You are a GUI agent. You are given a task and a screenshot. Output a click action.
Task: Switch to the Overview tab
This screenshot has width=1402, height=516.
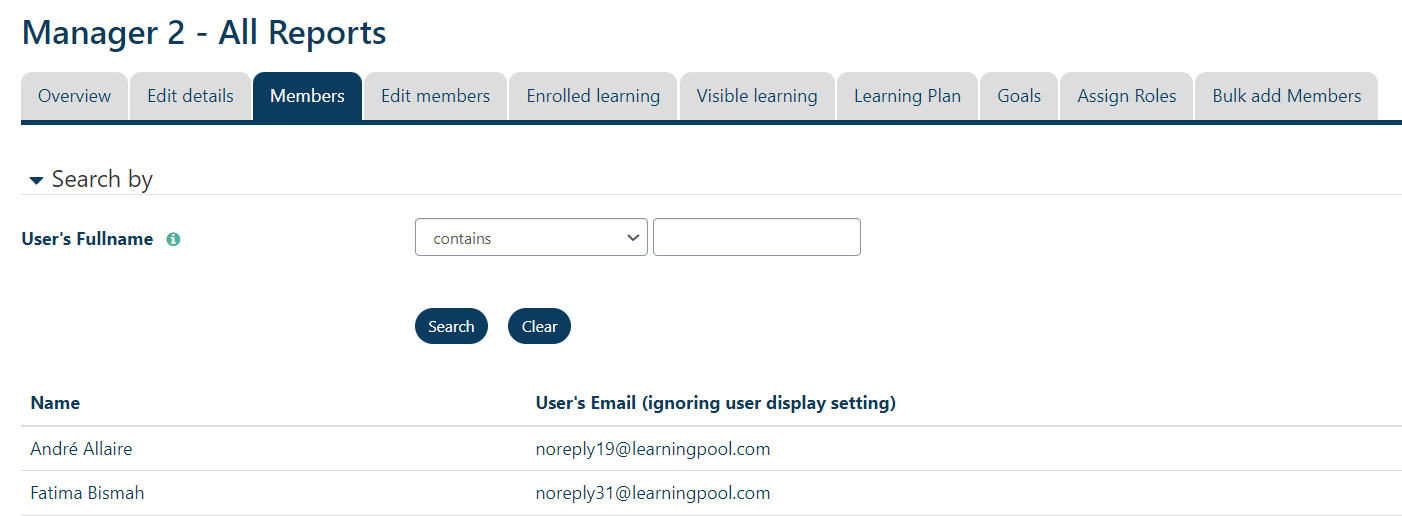(74, 97)
